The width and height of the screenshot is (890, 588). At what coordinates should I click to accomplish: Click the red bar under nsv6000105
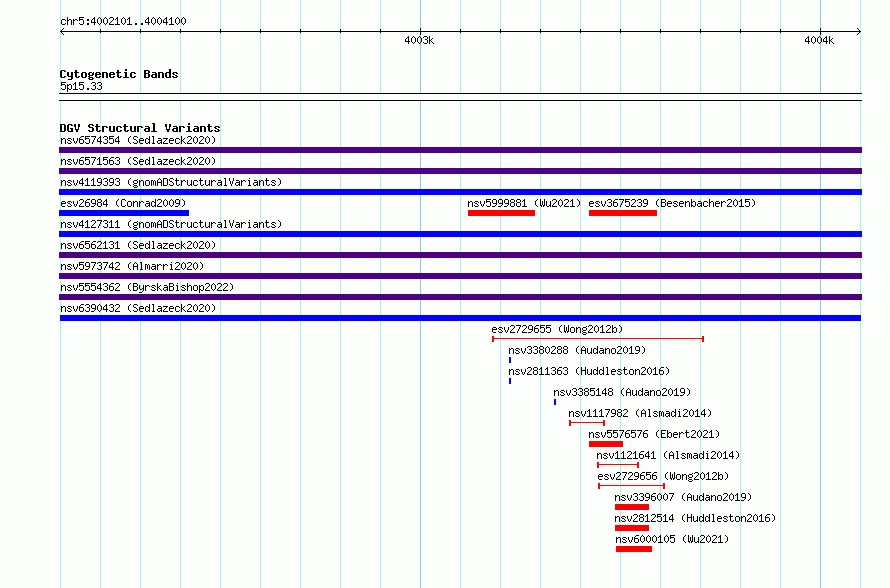coord(633,549)
